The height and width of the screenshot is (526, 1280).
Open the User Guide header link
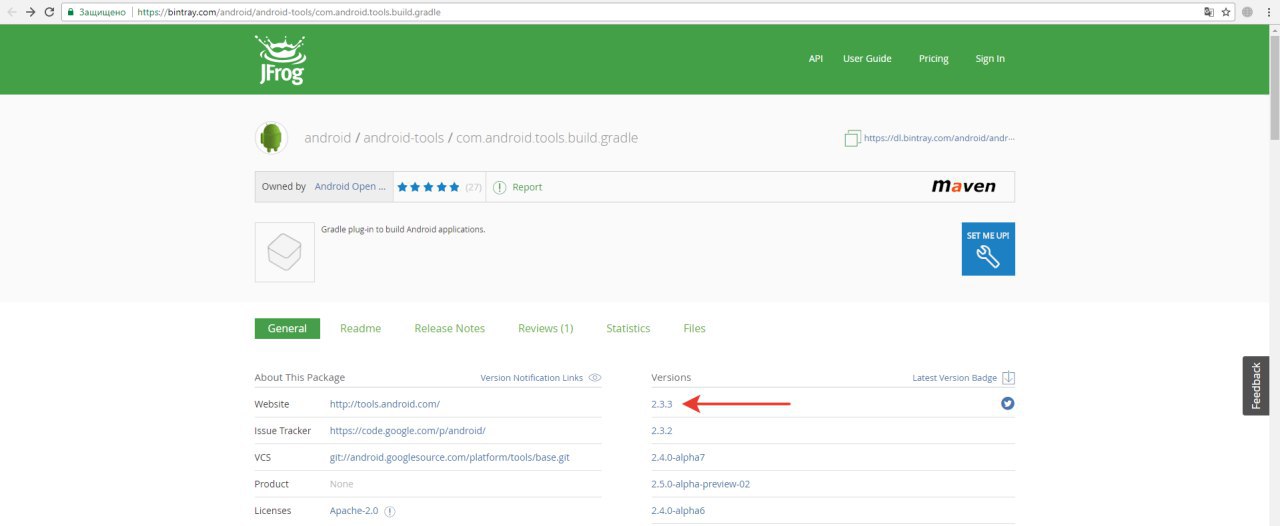pyautogui.click(x=867, y=59)
